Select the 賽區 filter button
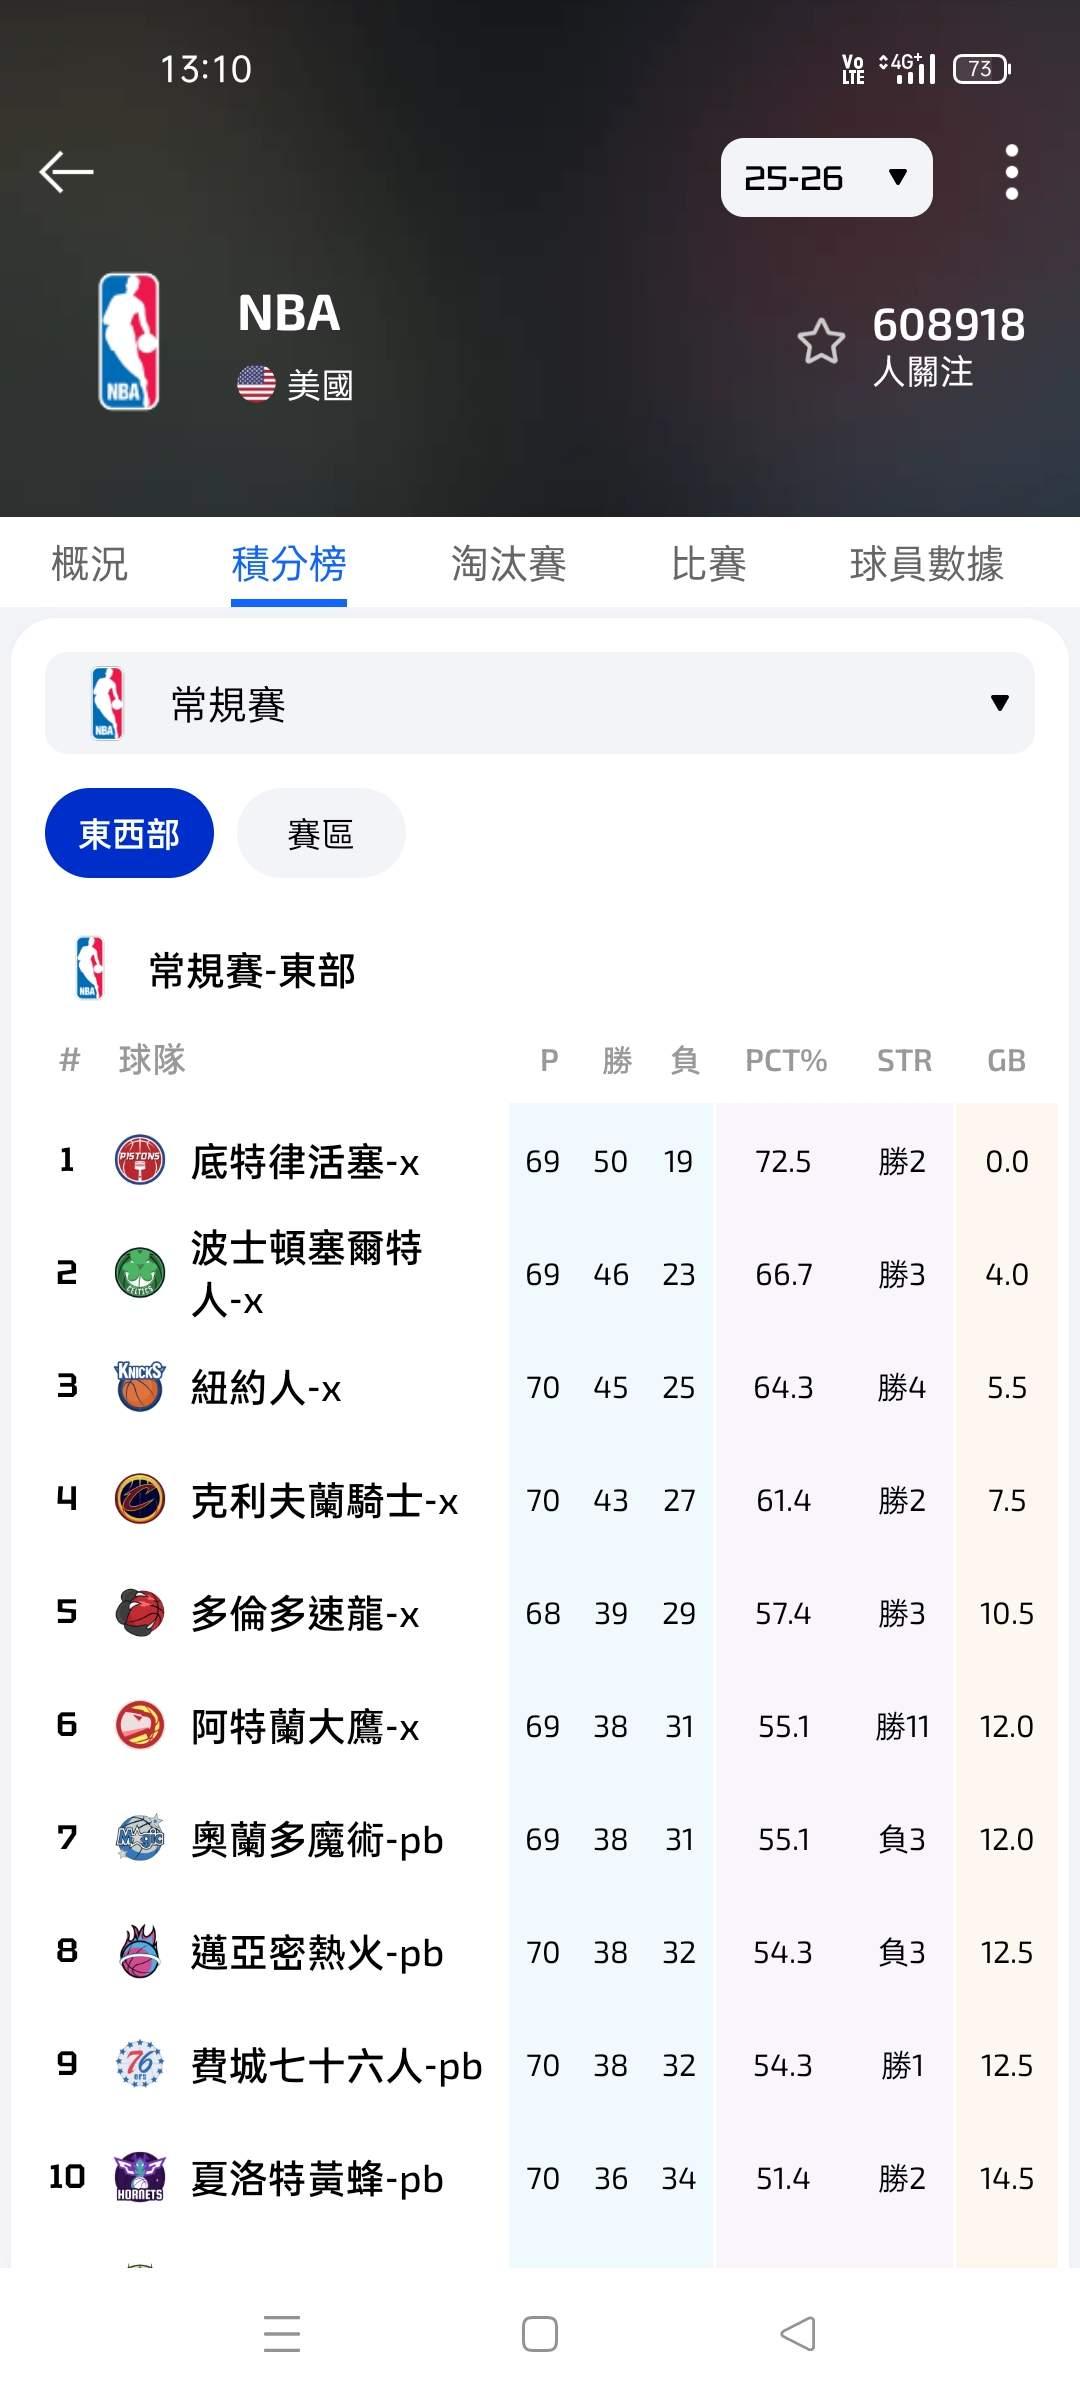 321,833
